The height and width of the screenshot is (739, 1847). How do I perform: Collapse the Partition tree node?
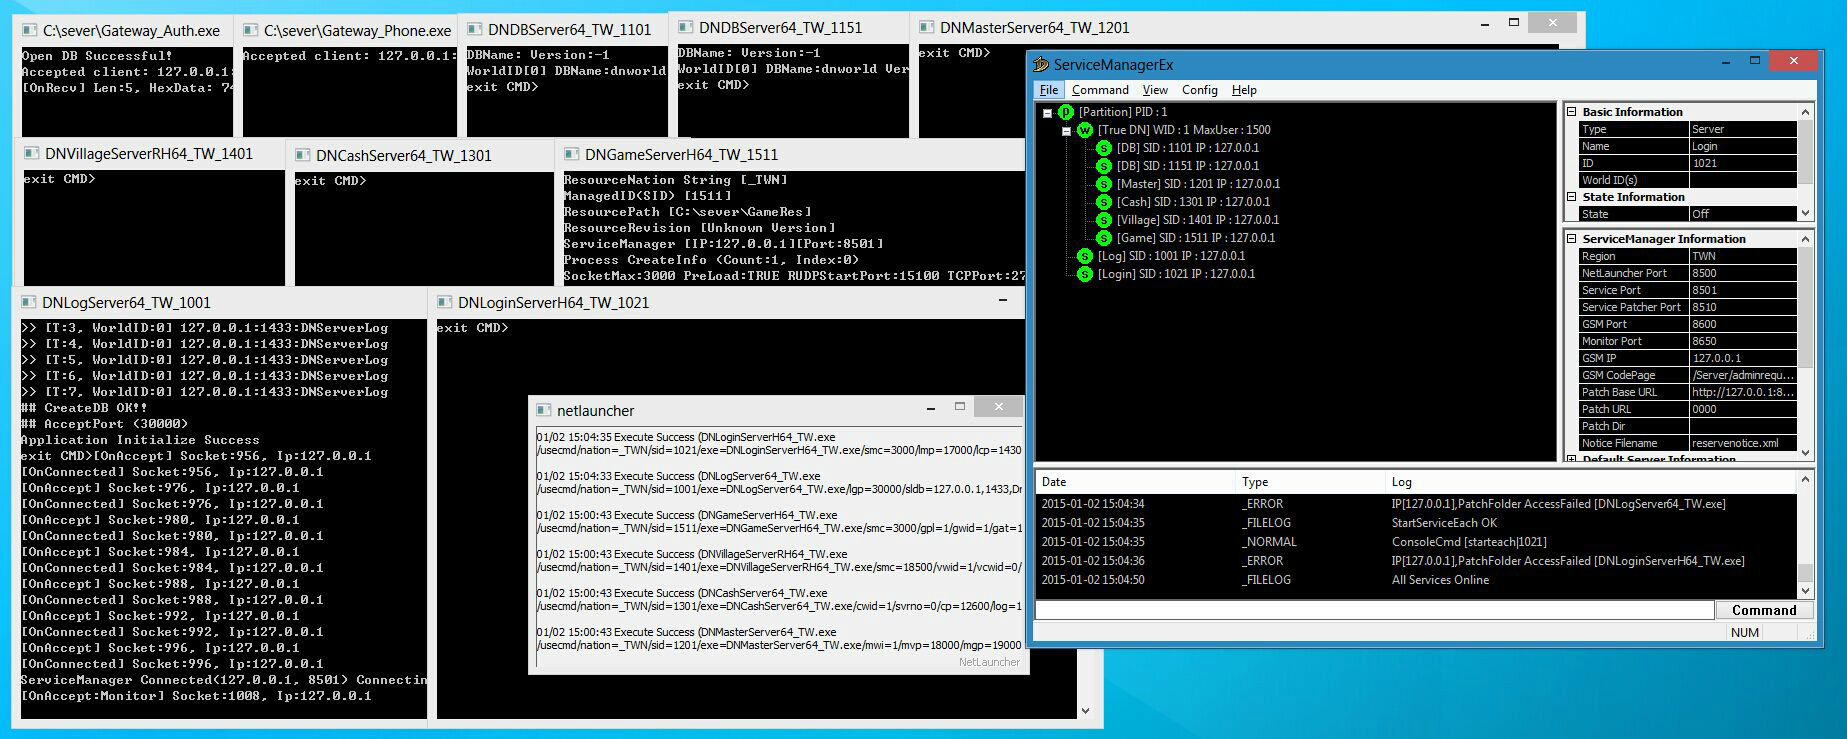pyautogui.click(x=1047, y=113)
